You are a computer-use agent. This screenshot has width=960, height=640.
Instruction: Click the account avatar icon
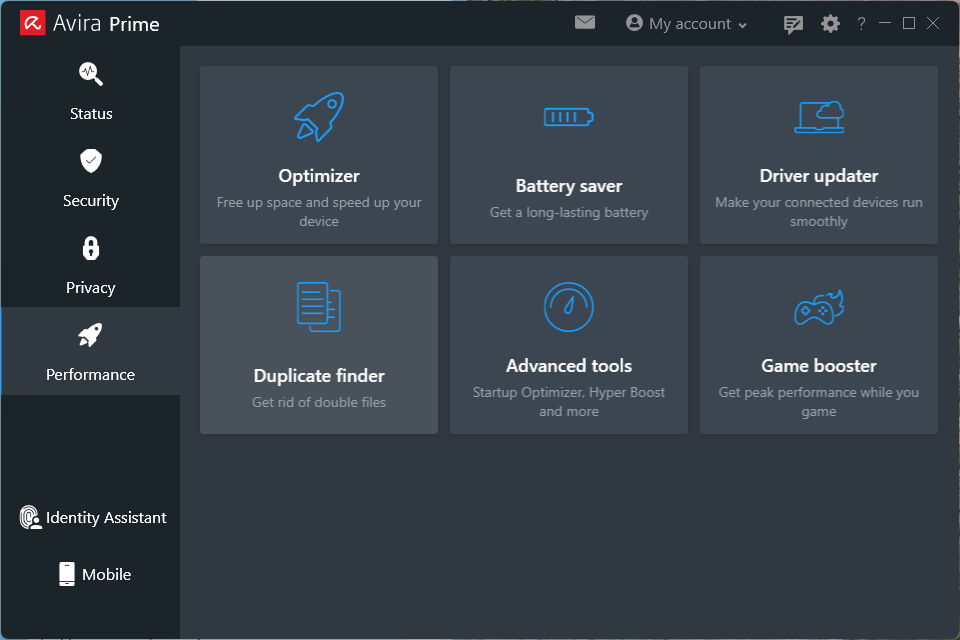pos(634,23)
